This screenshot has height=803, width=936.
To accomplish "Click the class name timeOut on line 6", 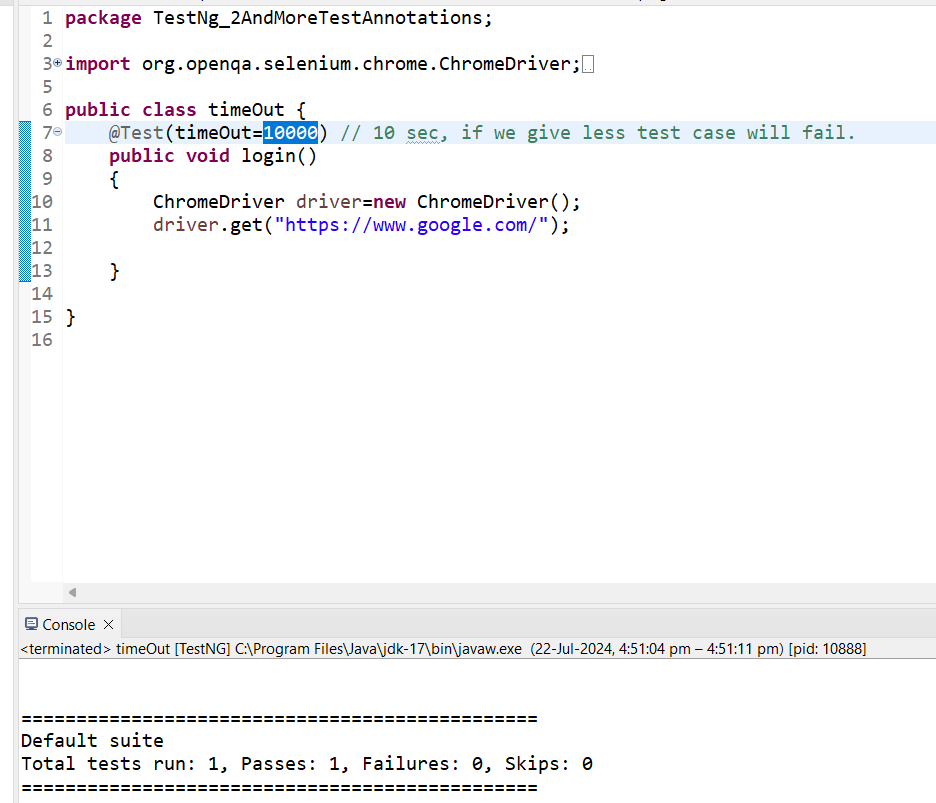I will click(246, 110).
